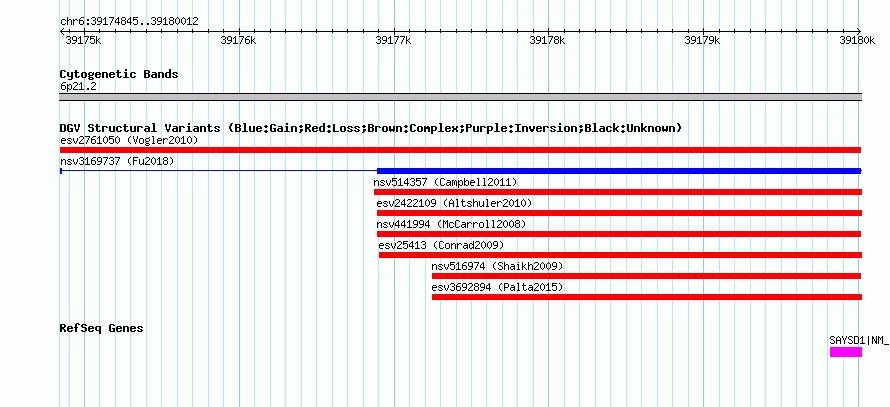Select the red bar under nsv514357
The height and width of the screenshot is (407, 890).
(x=618, y=192)
